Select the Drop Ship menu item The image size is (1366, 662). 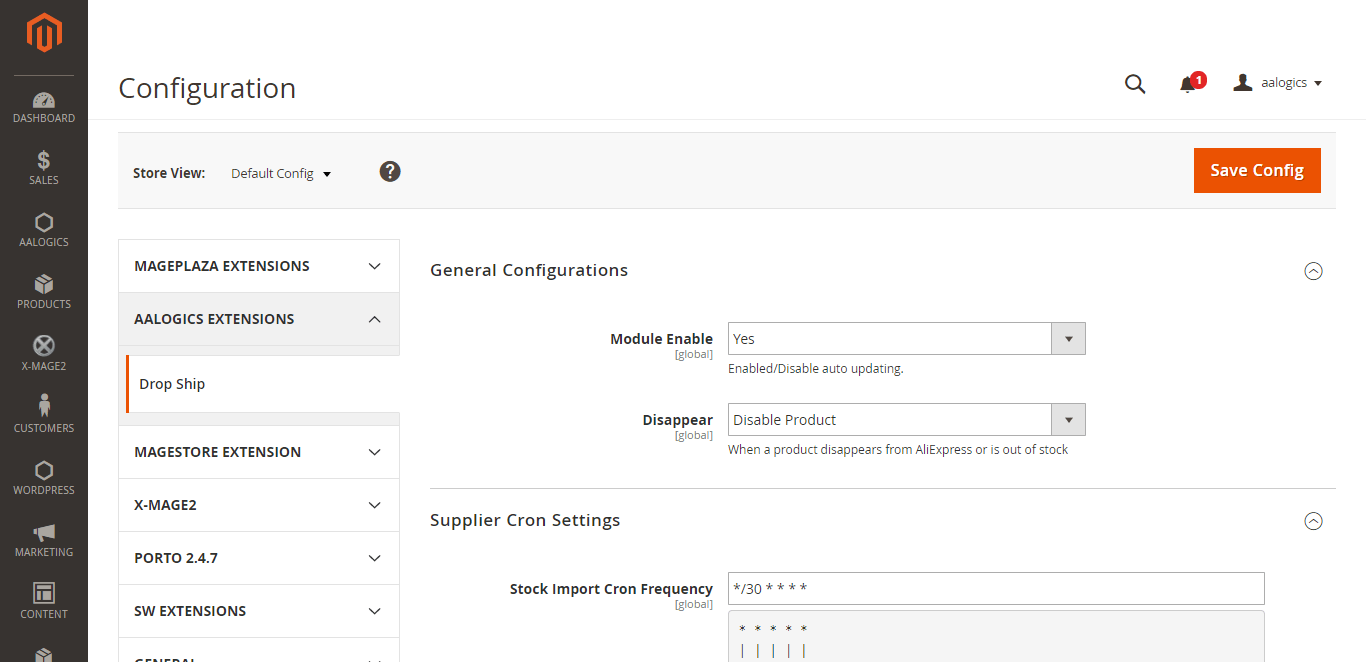(x=172, y=384)
